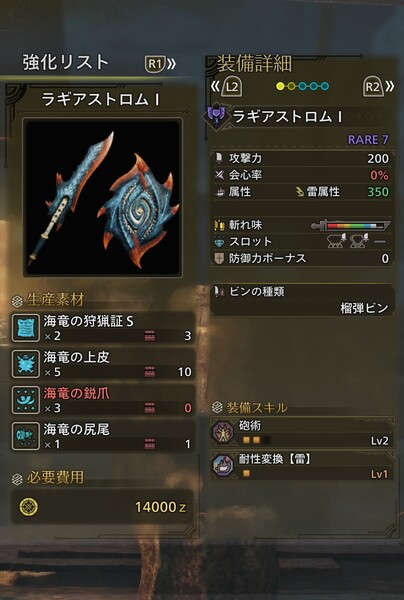404x600 pixels.
Task: Click the 砲術 skill icon
Action: pos(223,432)
